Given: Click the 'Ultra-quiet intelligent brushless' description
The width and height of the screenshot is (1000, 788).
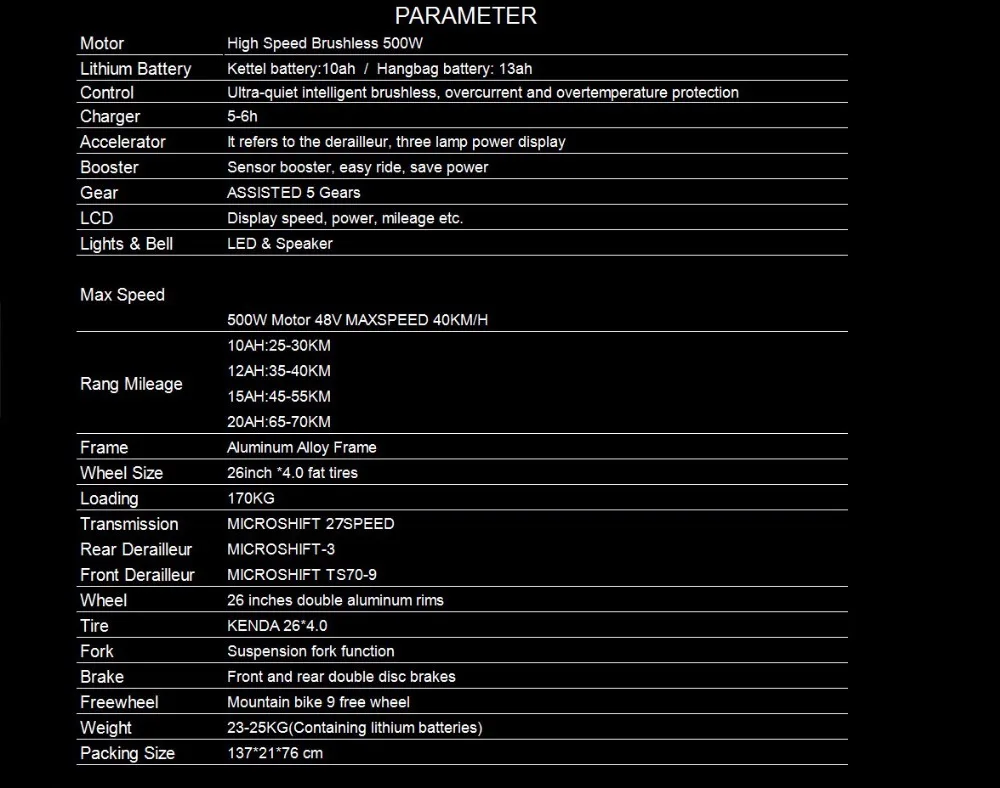Looking at the screenshot, I should [483, 92].
